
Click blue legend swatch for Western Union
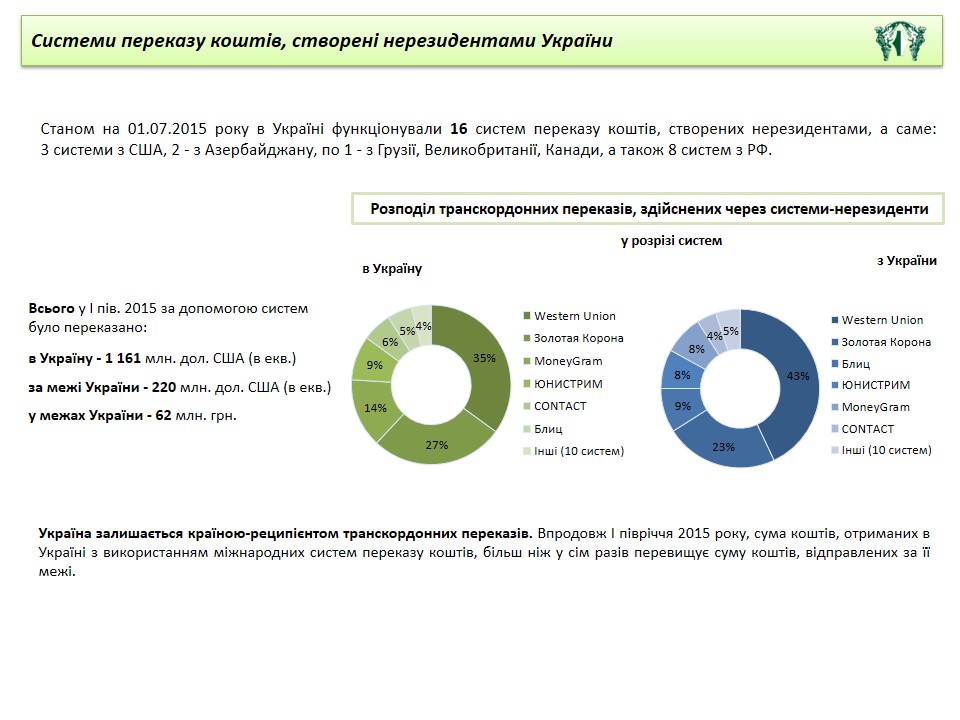click(834, 320)
